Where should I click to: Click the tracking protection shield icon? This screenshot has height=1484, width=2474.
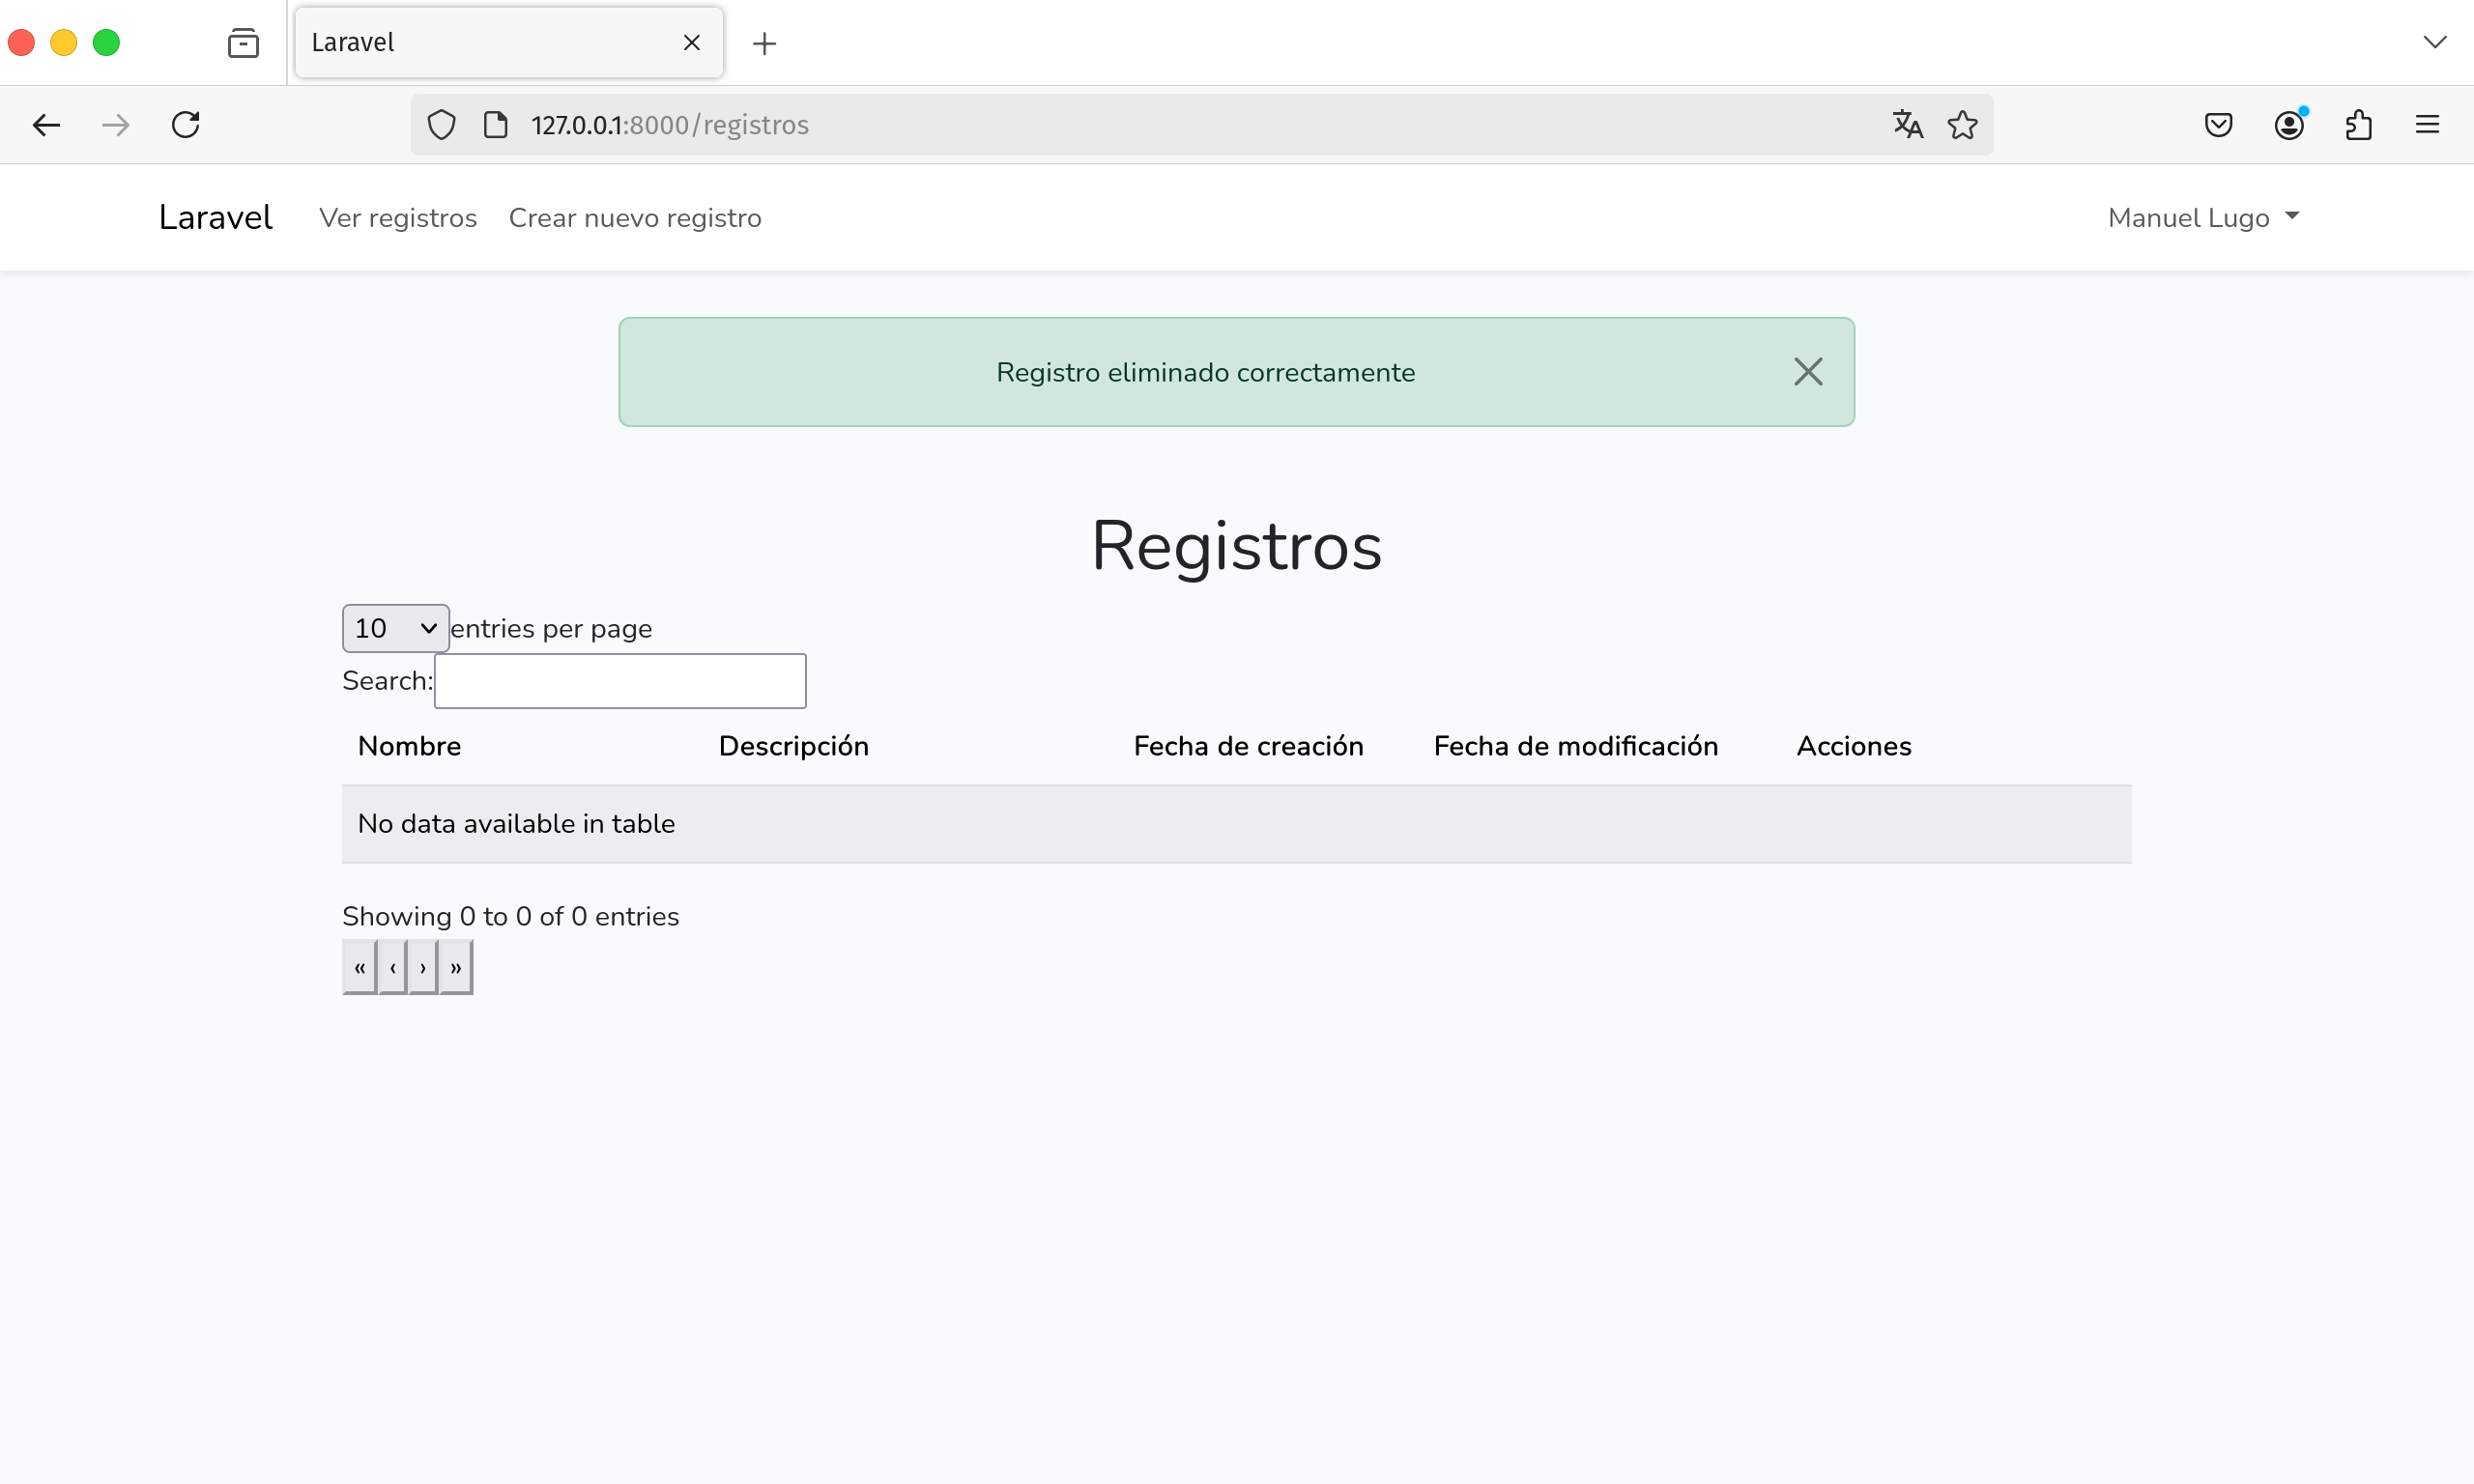(441, 125)
